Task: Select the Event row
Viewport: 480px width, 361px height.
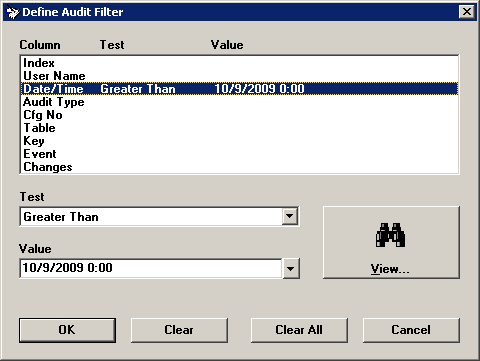Action: coord(240,154)
